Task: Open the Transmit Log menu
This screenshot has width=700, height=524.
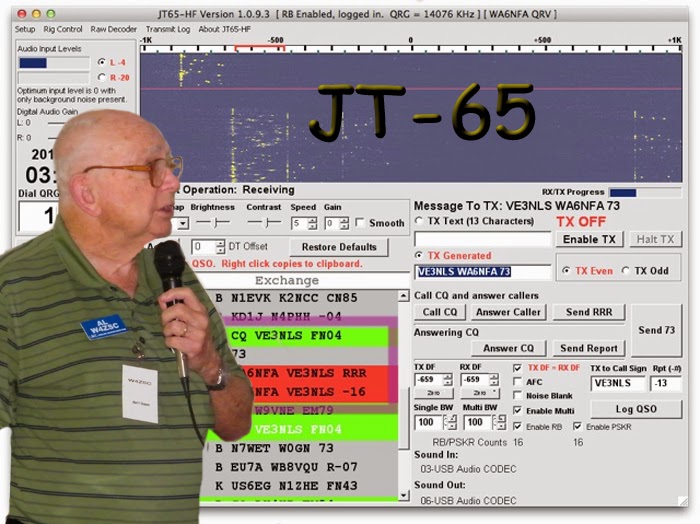Action: pos(168,29)
